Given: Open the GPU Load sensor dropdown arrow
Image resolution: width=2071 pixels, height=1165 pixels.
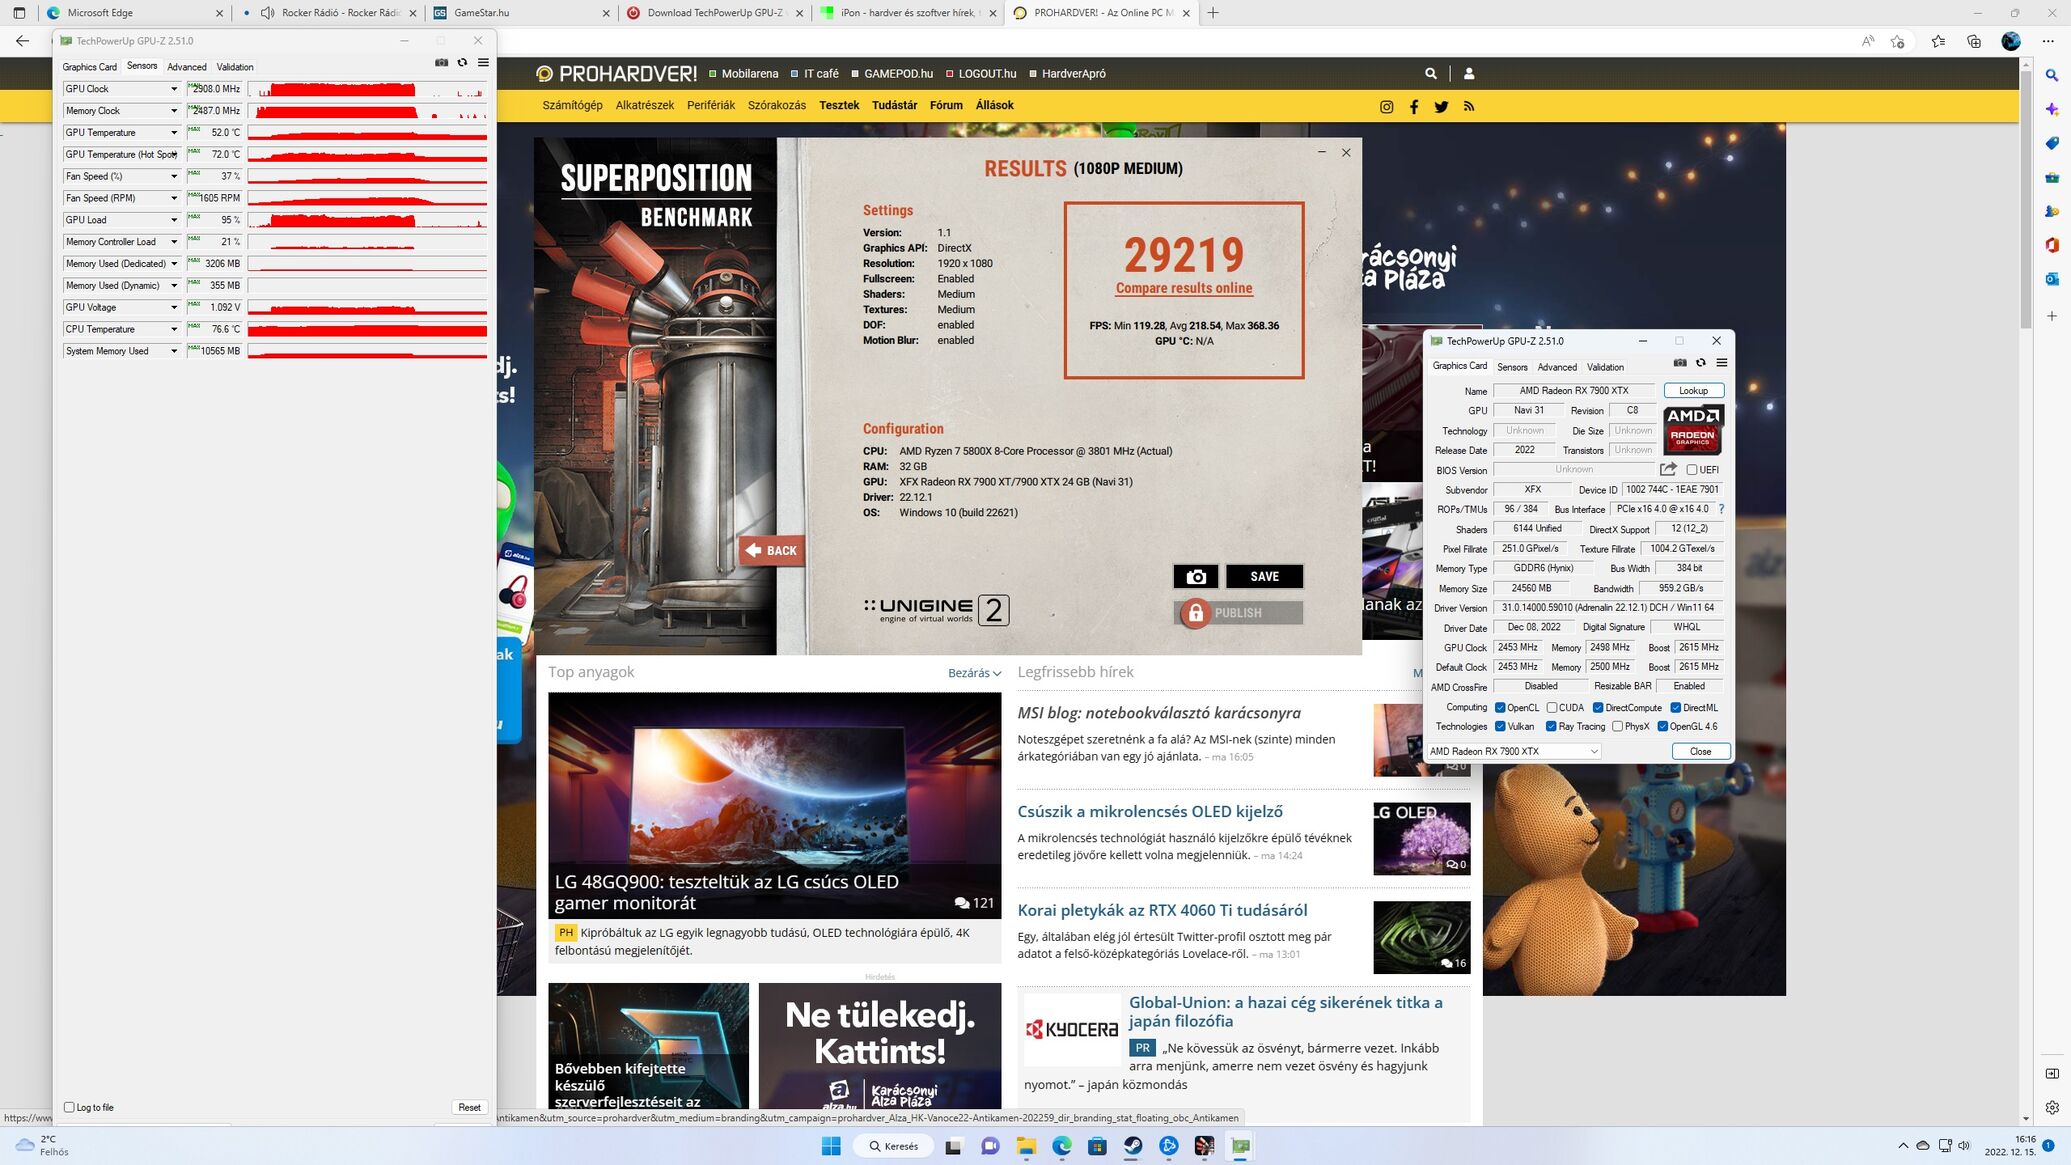Looking at the screenshot, I should [174, 220].
